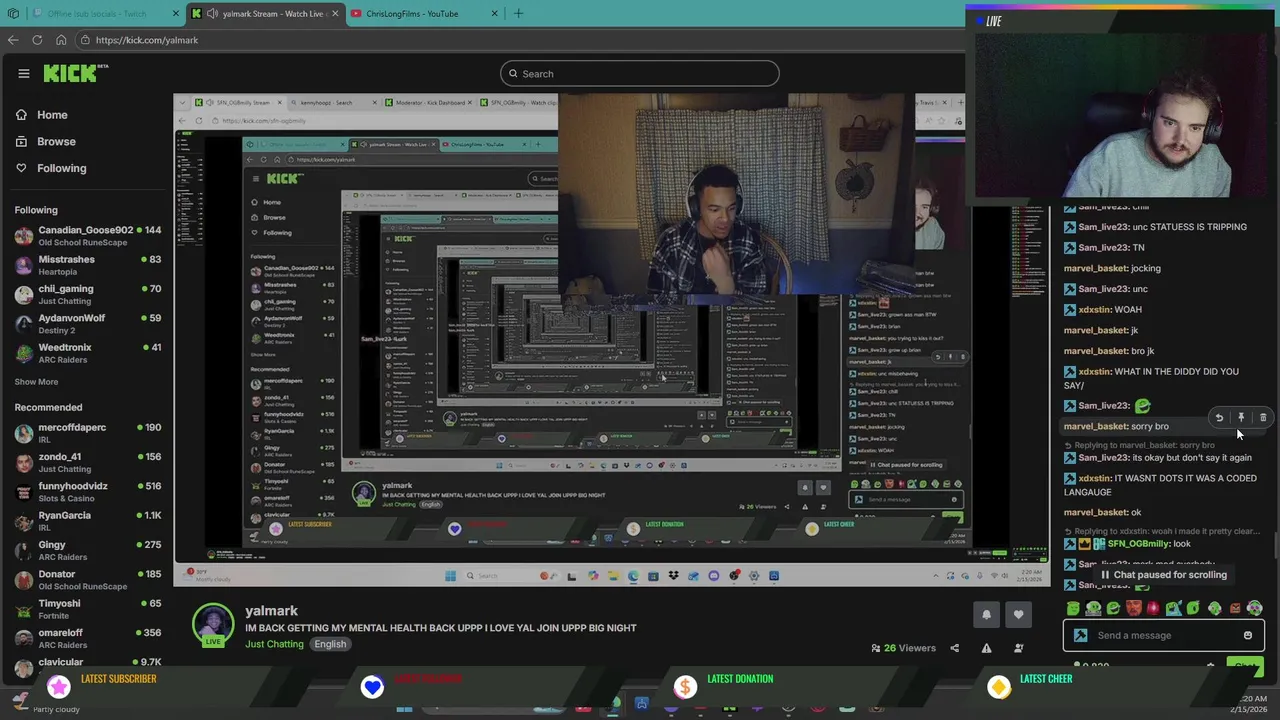Click the Latest Donation dollar icon
Screen dimensions: 1280x720
[x=685, y=686]
